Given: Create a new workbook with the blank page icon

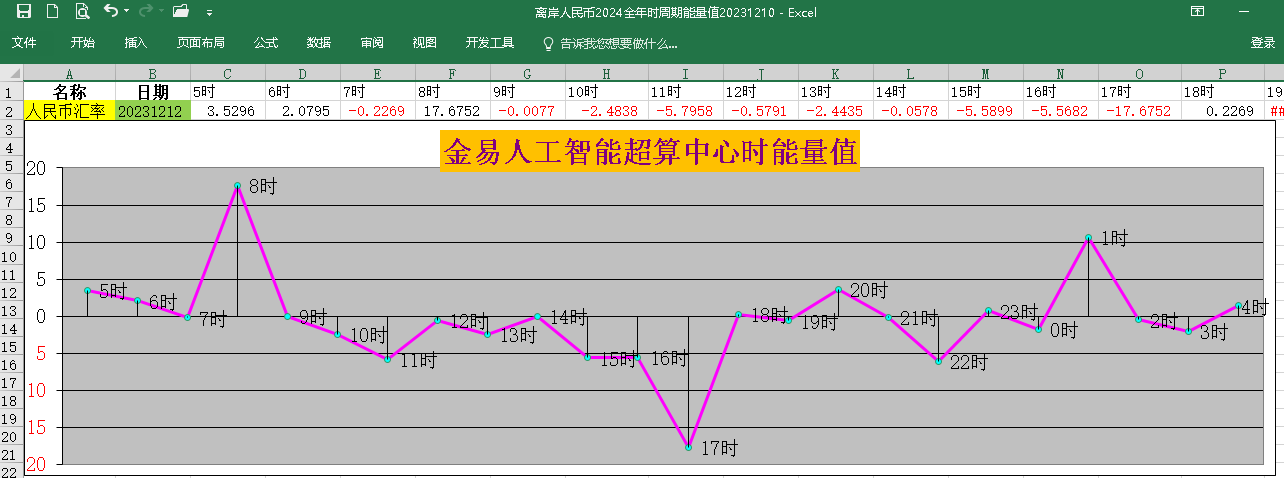Looking at the screenshot, I should point(53,12).
